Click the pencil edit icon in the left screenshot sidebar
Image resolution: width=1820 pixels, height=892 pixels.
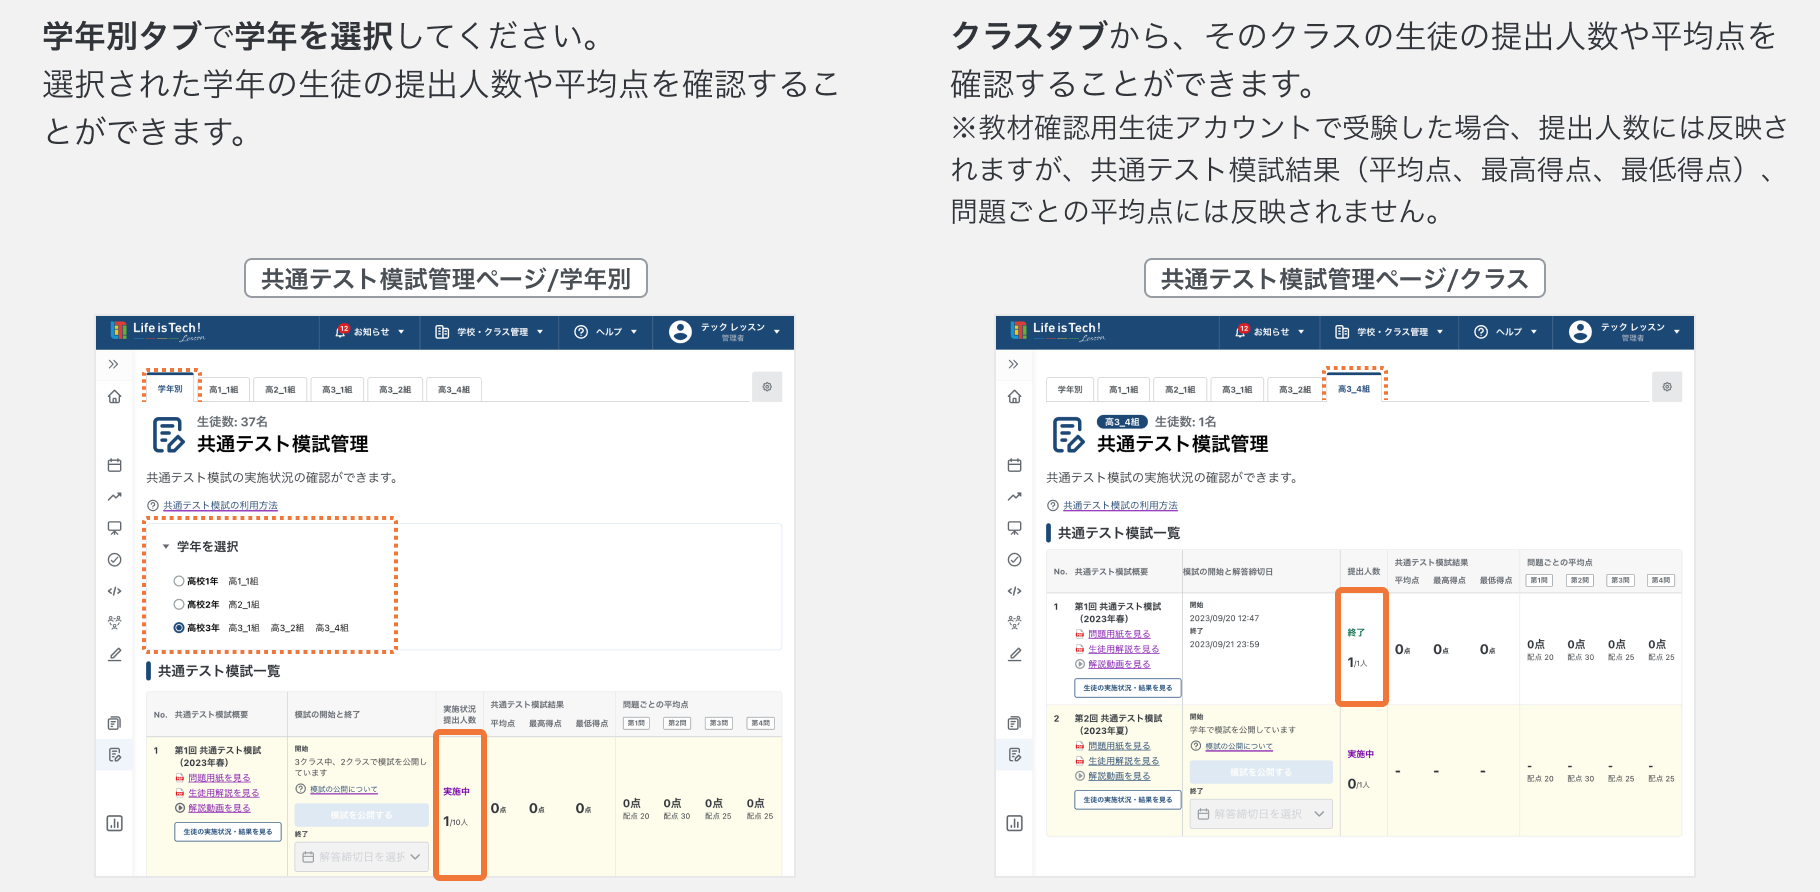click(114, 654)
